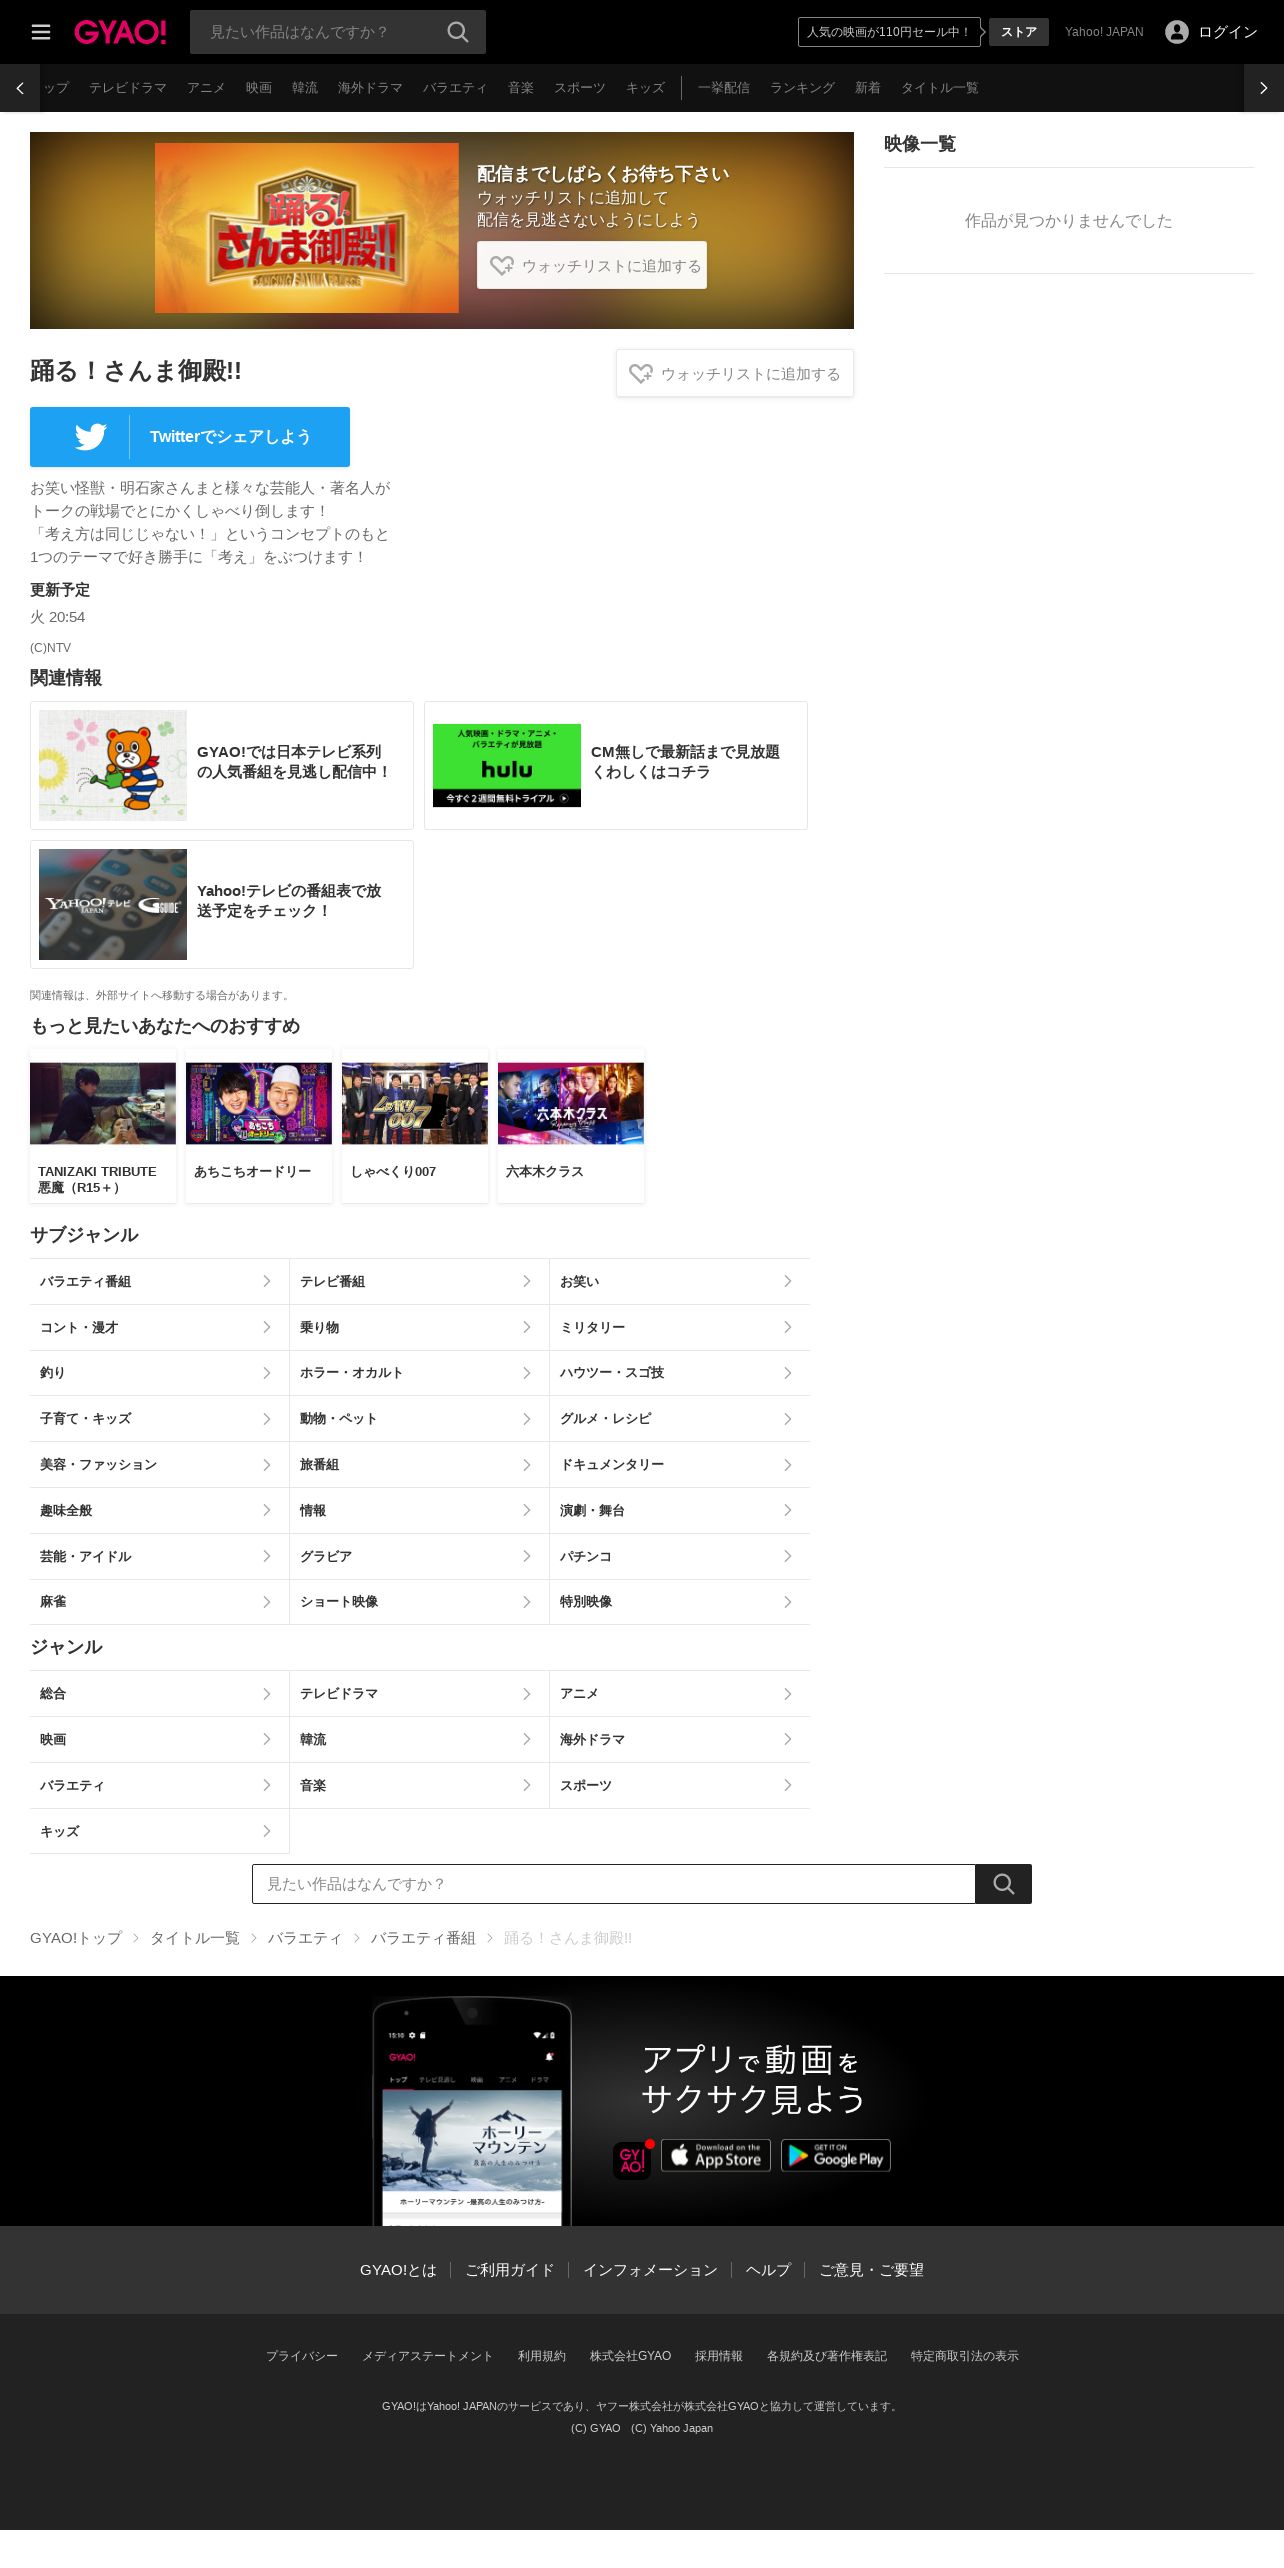Open グルメ・レシピ subgenre row
The image size is (1284, 2568).
pyautogui.click(x=680, y=1419)
